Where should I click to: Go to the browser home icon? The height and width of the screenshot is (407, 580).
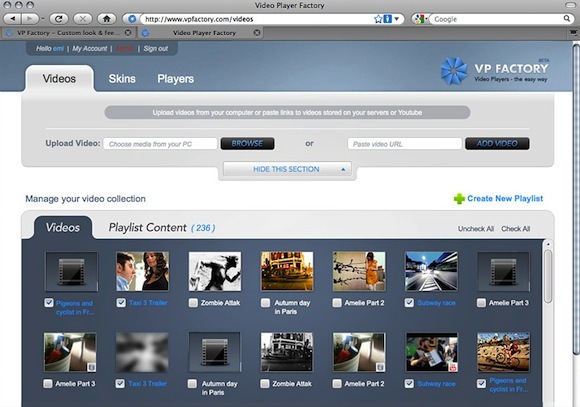pyautogui.click(x=107, y=18)
